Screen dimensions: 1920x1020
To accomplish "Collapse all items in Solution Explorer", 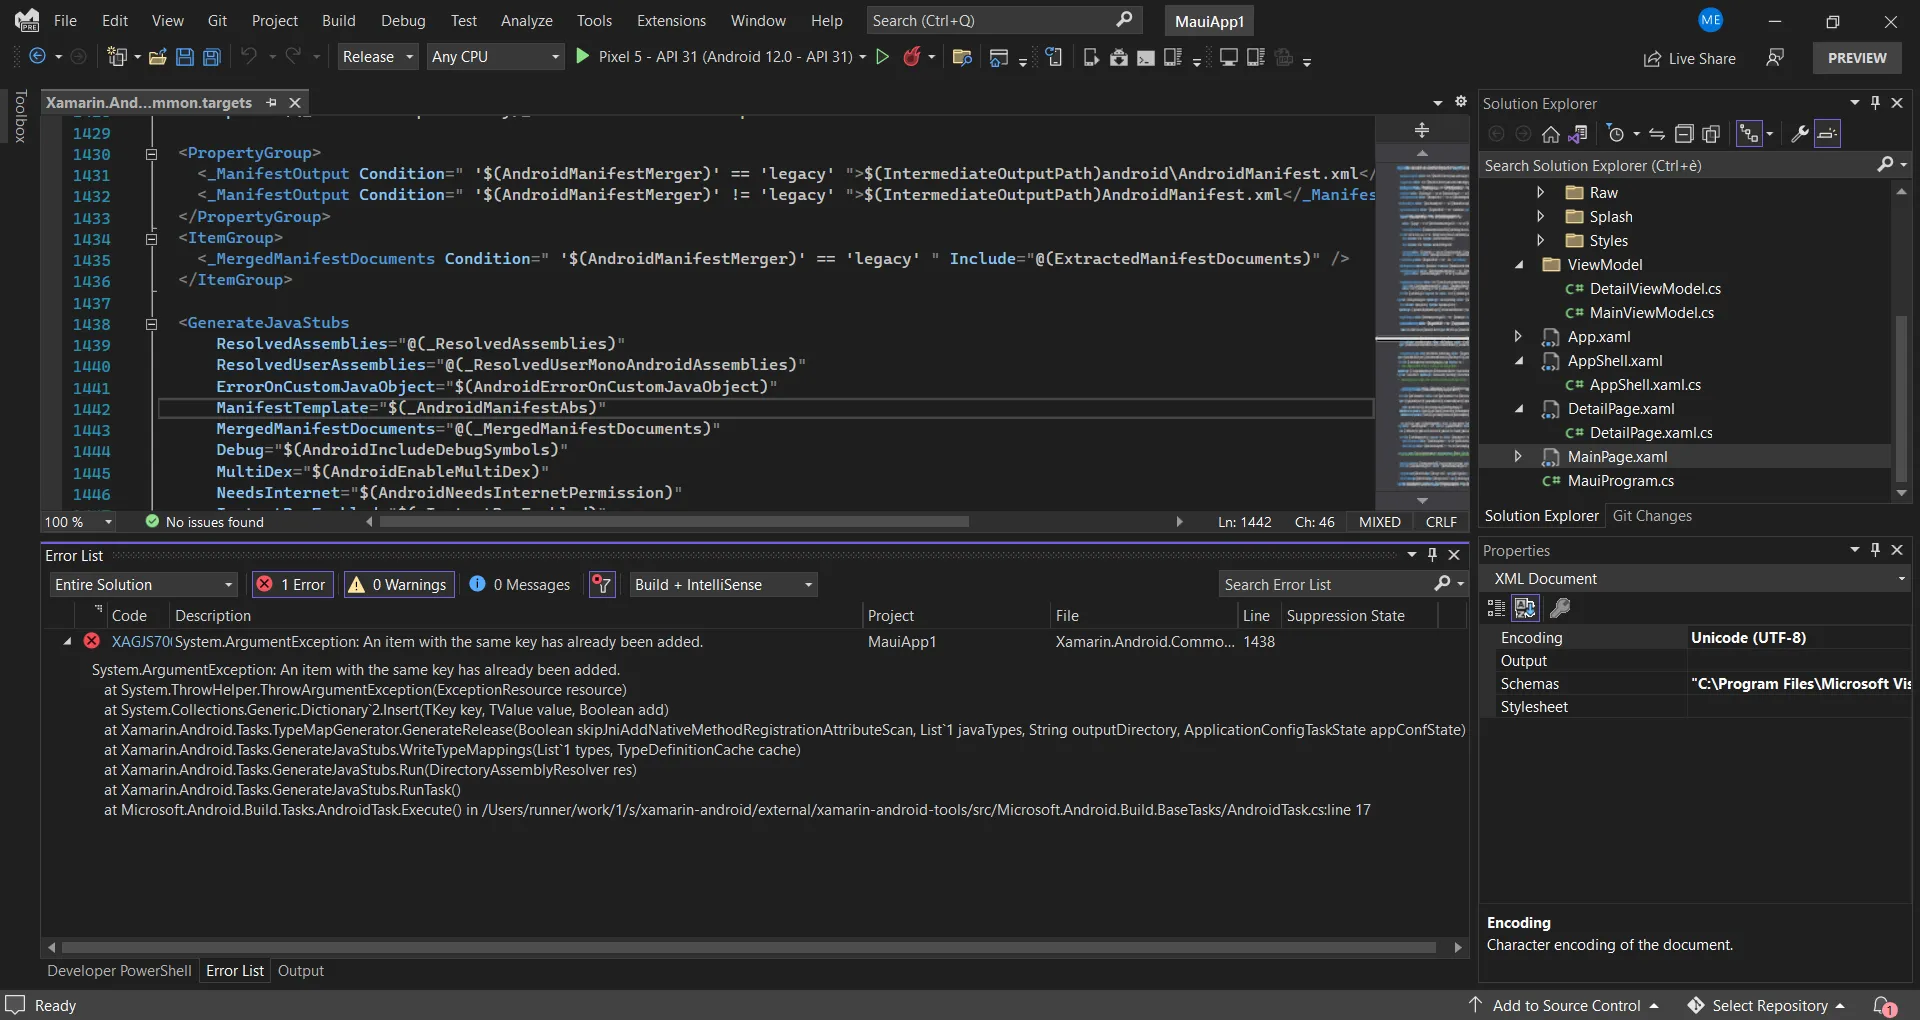I will 1684,134.
